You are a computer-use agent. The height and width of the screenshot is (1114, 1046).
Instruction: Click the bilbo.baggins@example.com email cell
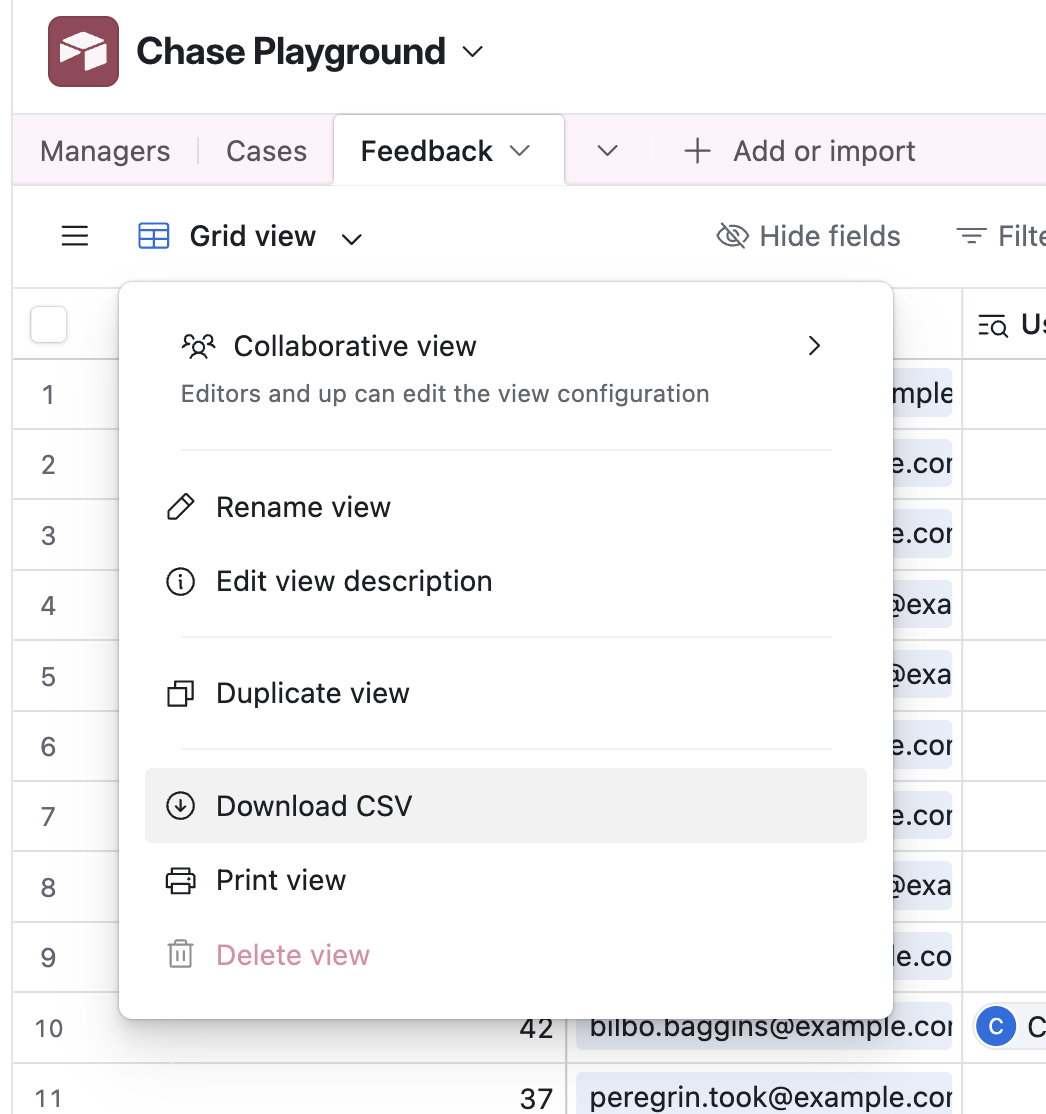tap(764, 1027)
